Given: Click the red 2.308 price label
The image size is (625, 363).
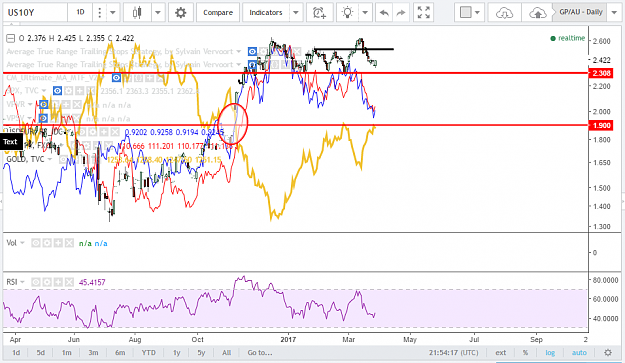Looking at the screenshot, I should (601, 73).
